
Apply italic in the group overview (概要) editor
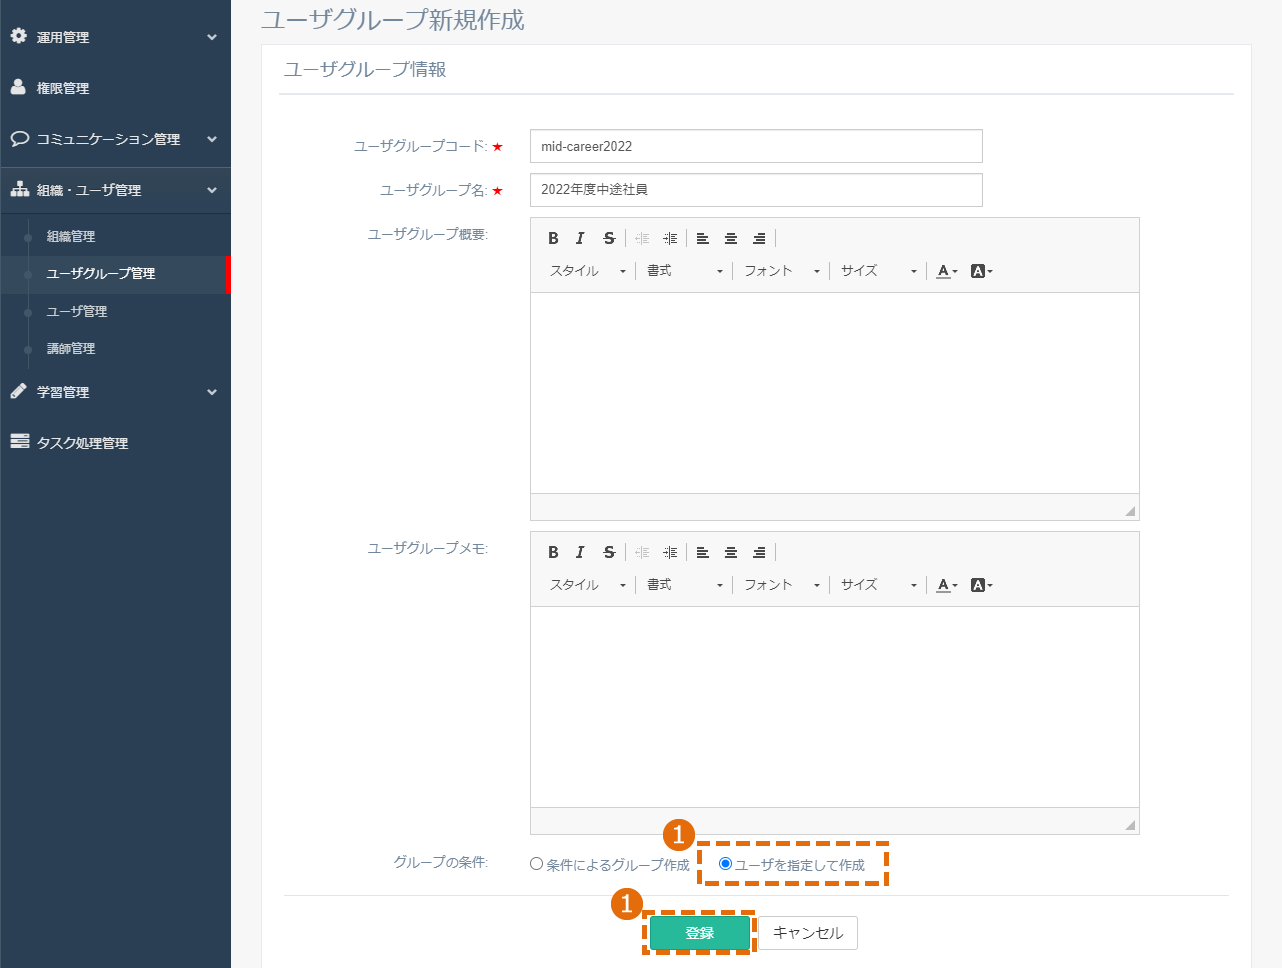pos(580,238)
